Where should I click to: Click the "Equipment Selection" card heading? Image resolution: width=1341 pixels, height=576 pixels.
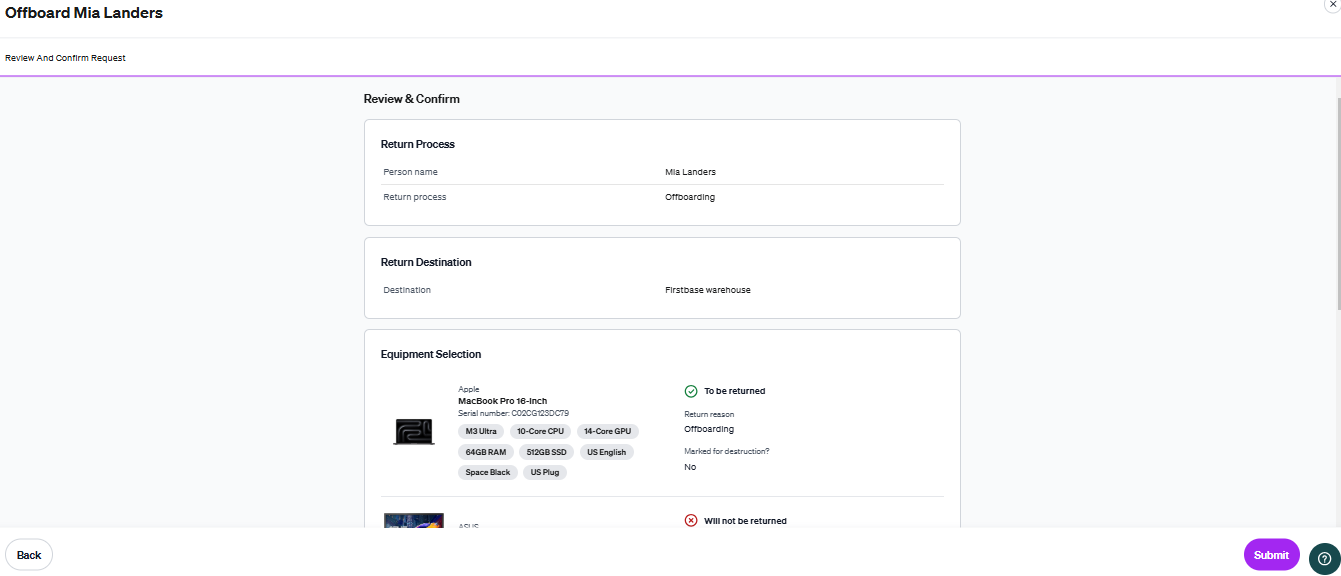(x=431, y=354)
